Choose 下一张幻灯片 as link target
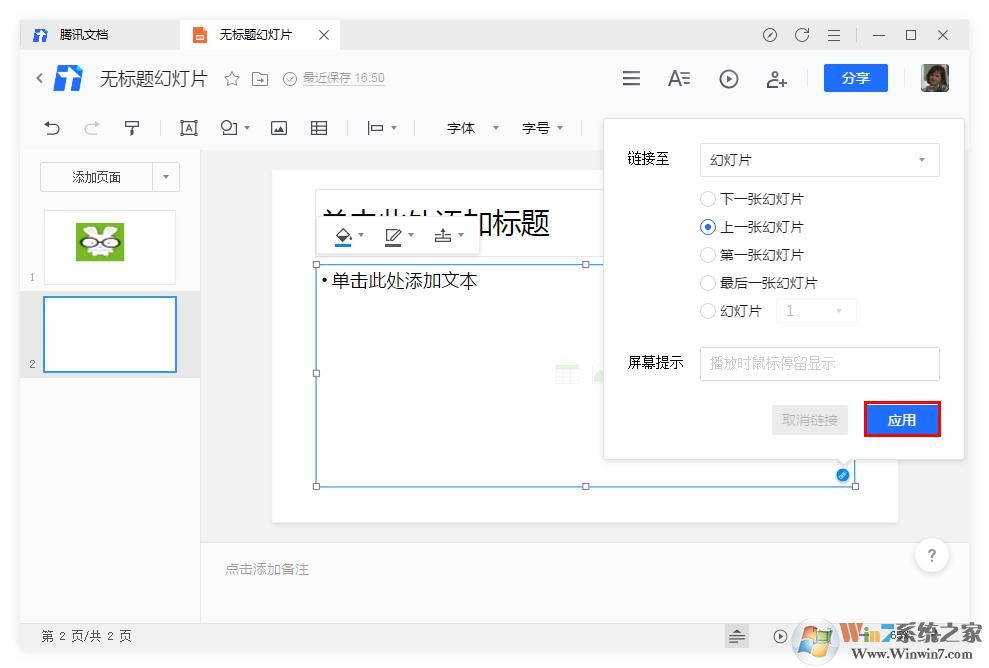Image resolution: width=989 pixels, height=668 pixels. pos(708,199)
